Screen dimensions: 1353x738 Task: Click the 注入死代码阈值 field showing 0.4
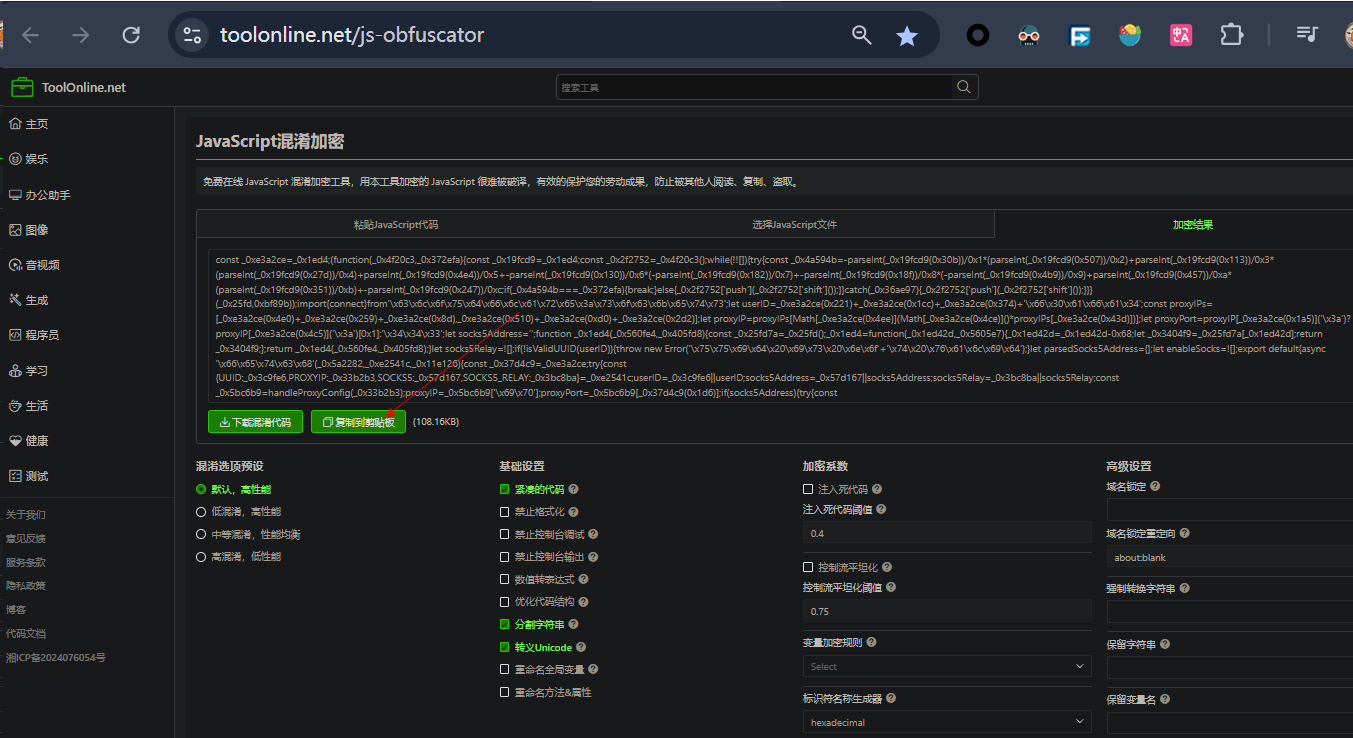[947, 533]
